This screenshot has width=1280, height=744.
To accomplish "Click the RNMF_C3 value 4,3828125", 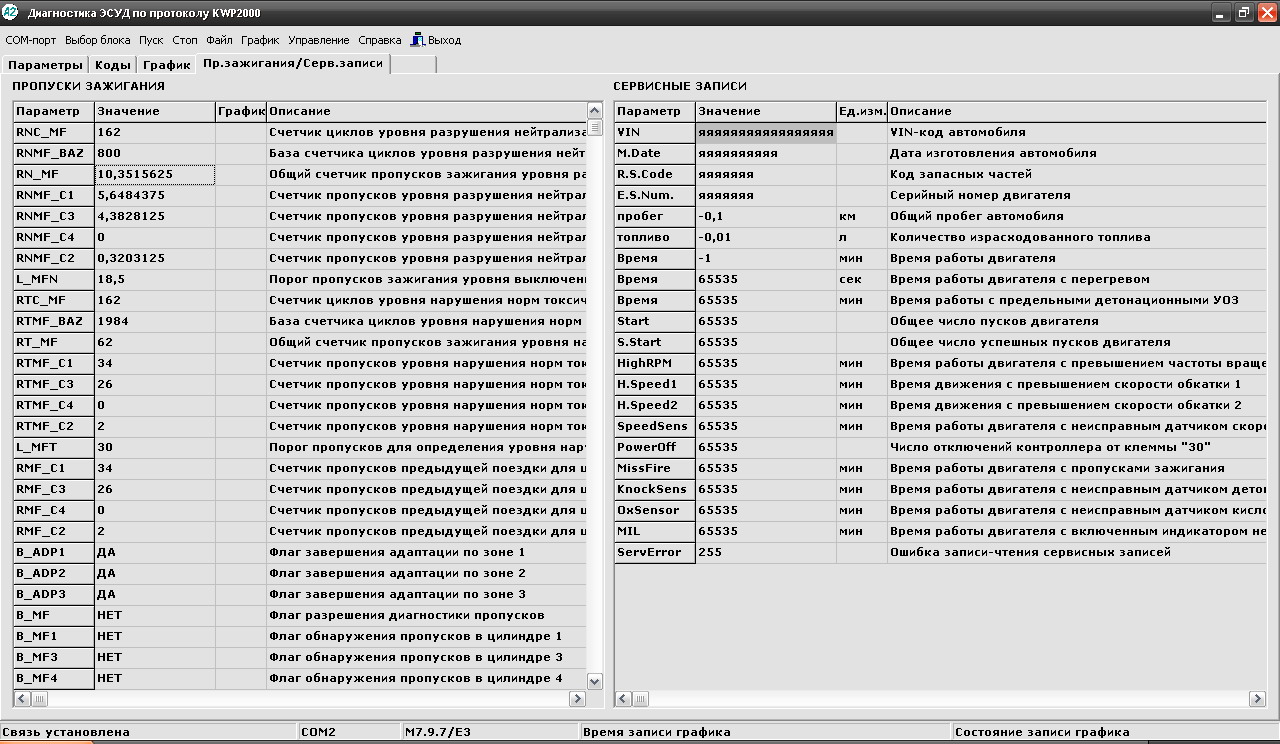I will pyautogui.click(x=155, y=216).
